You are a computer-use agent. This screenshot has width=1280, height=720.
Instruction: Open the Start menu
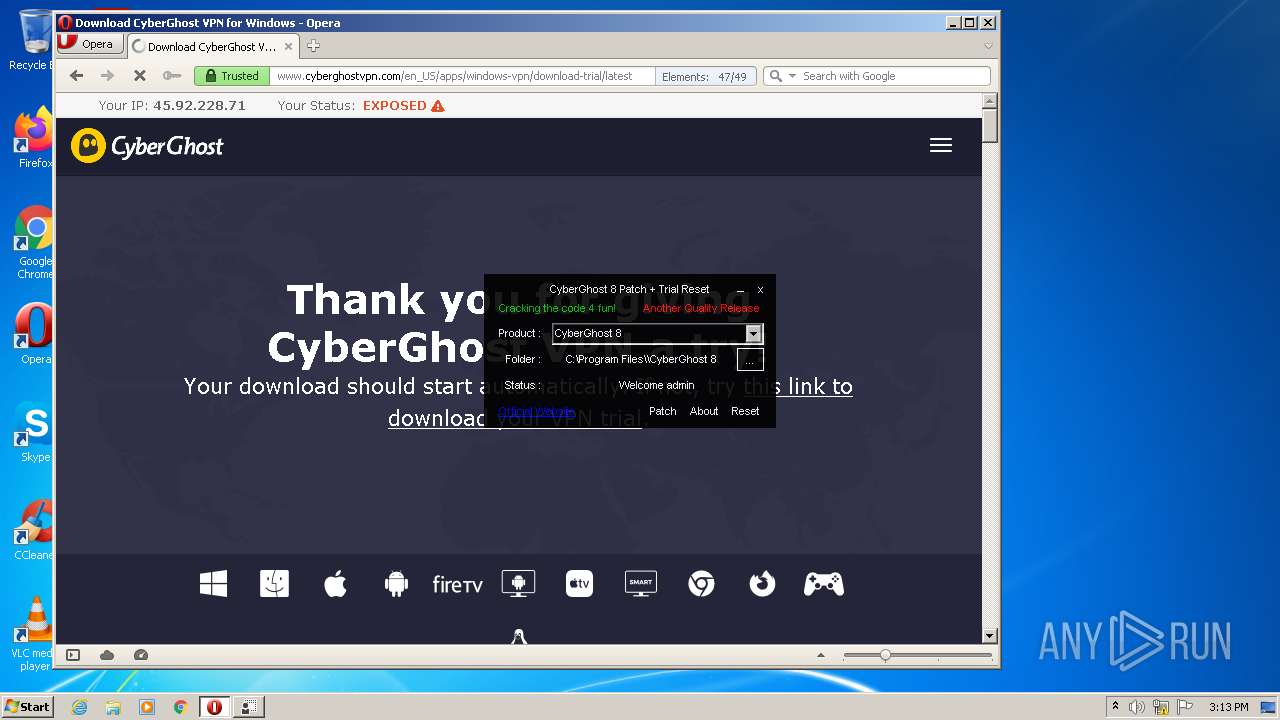(x=27, y=707)
